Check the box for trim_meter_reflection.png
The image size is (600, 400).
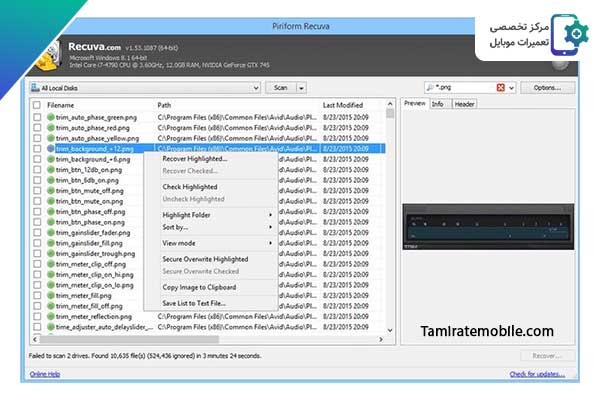coord(37,317)
